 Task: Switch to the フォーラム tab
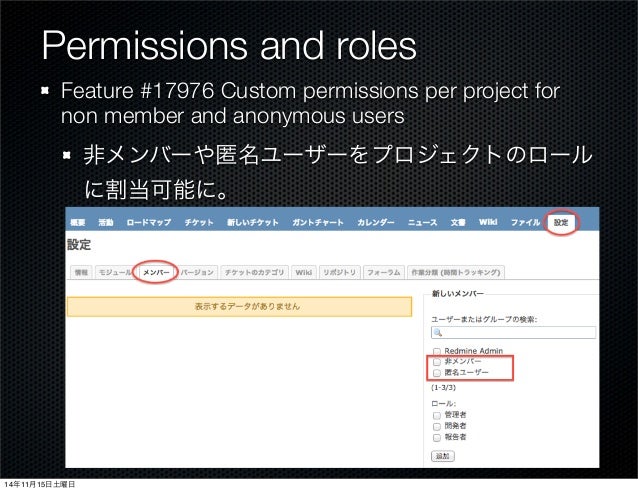384,272
